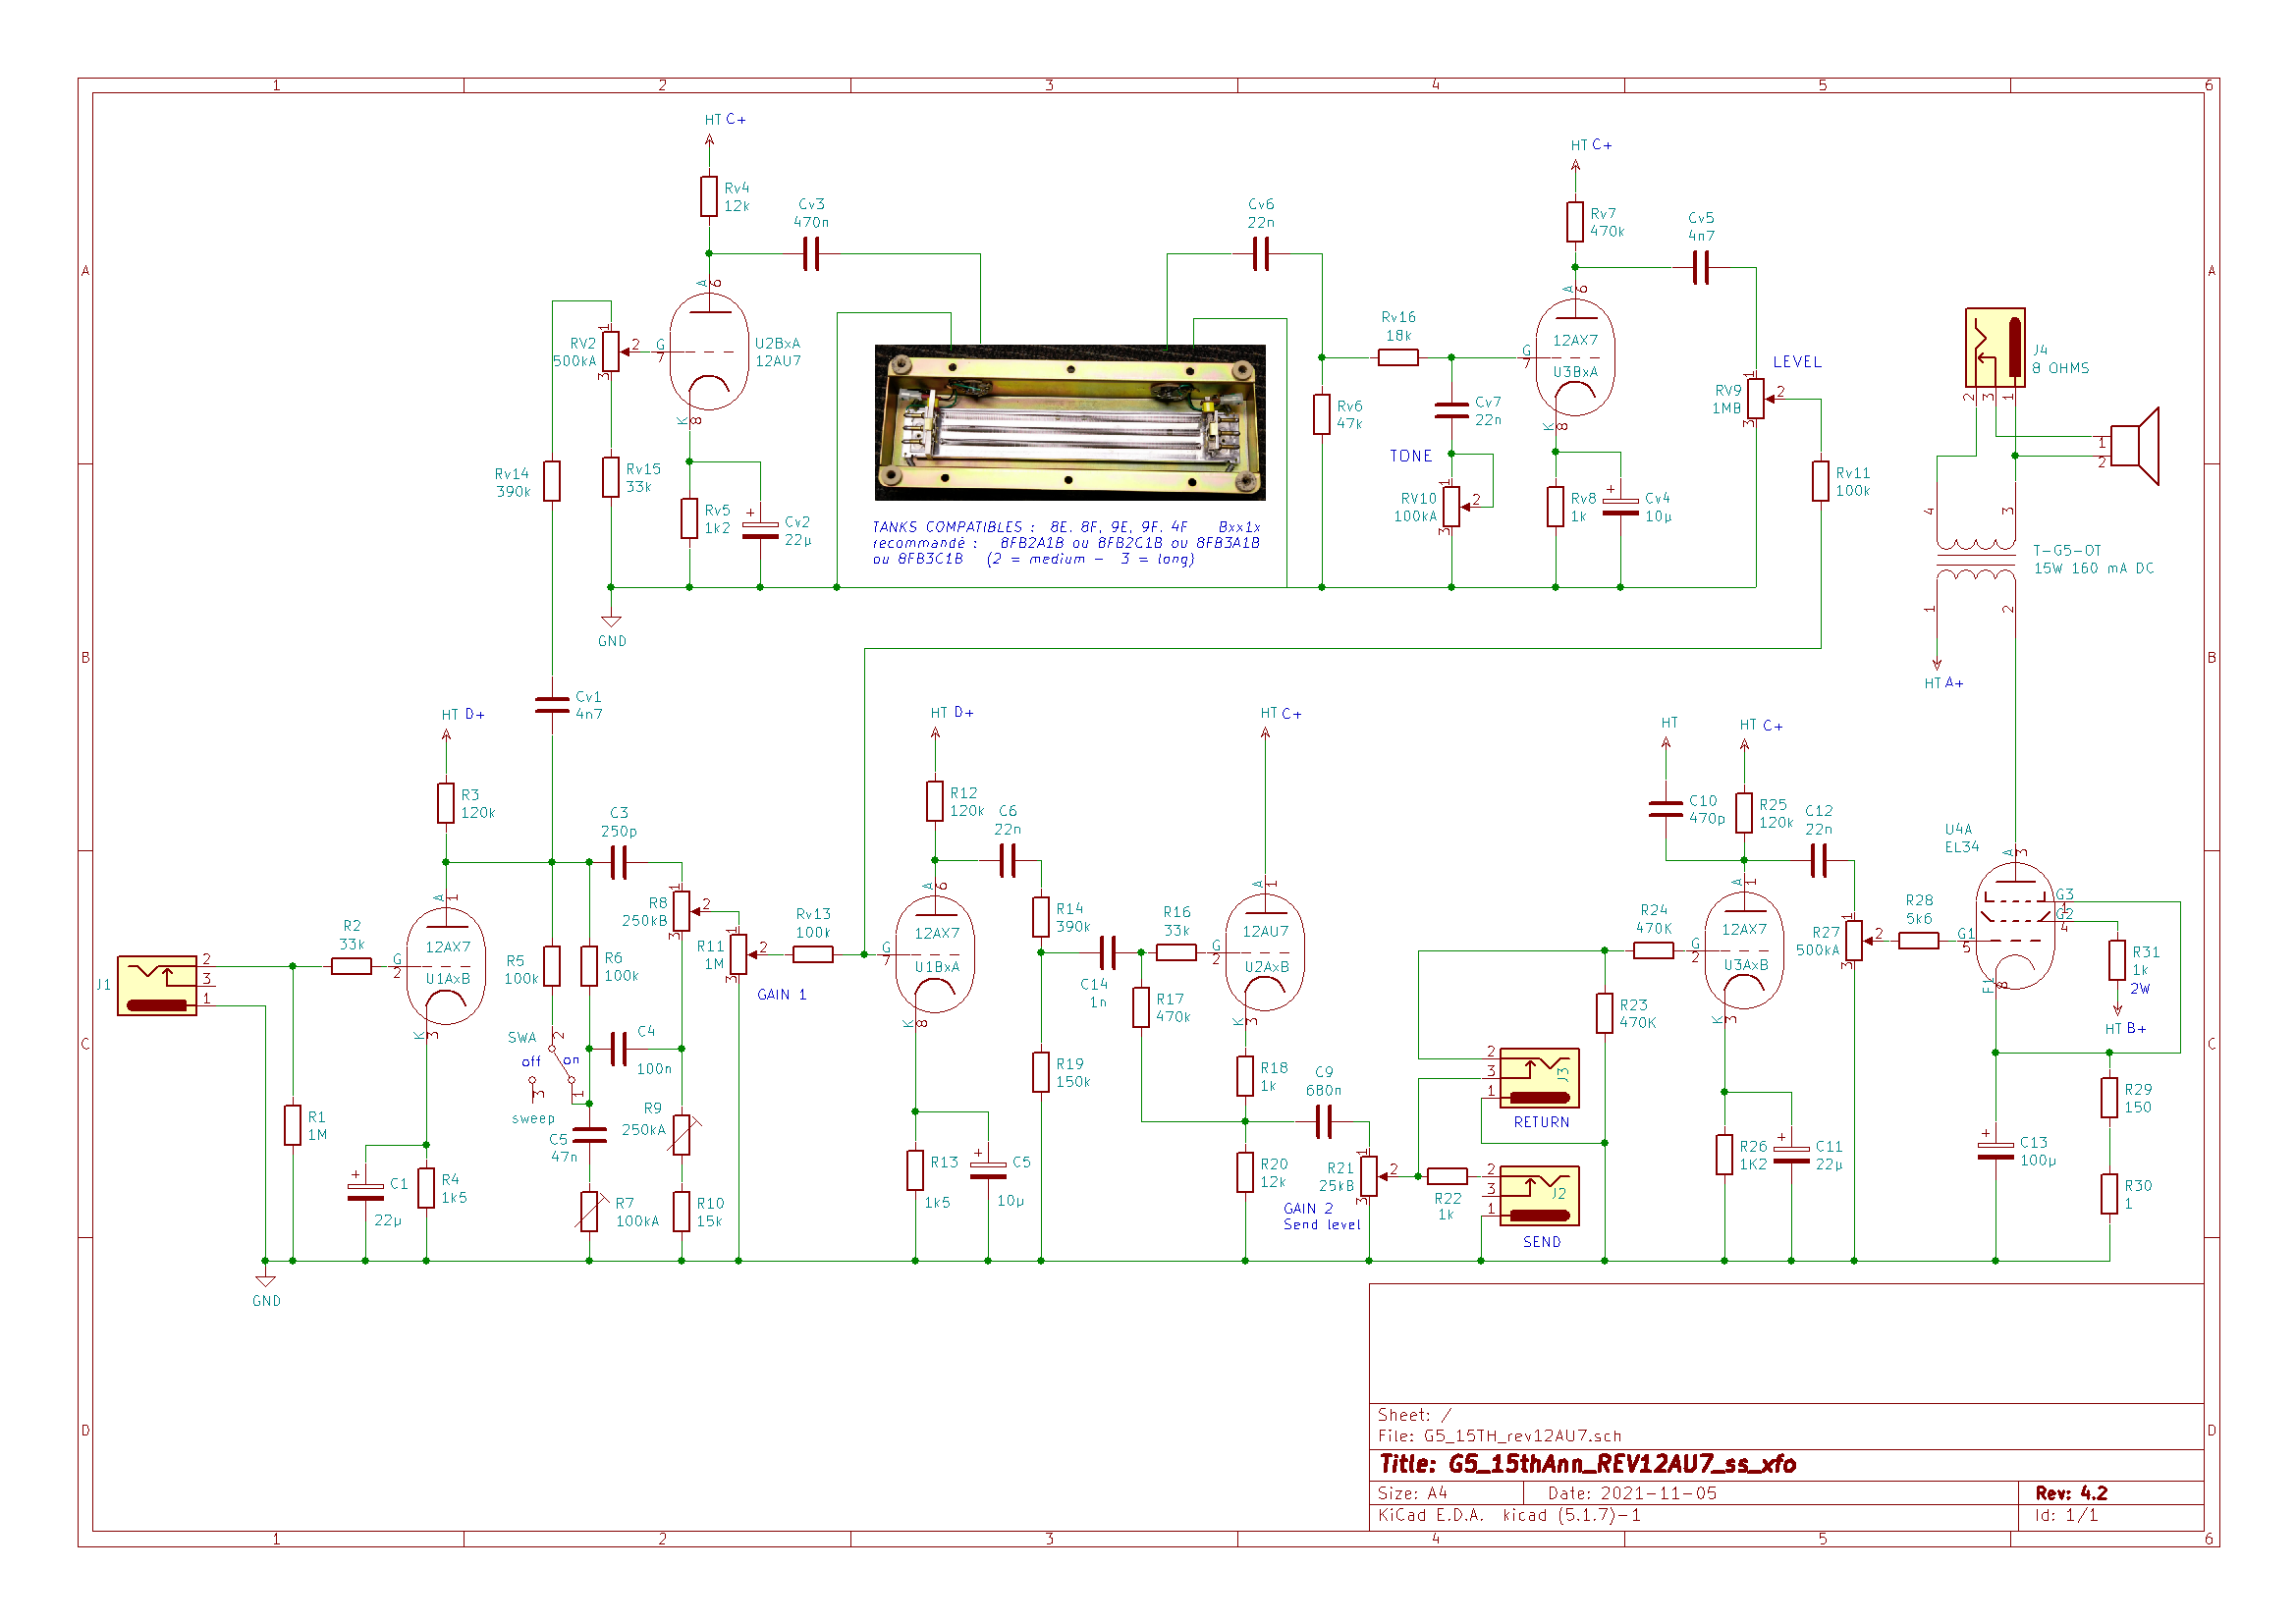Select the GAIN 1 label
The height and width of the screenshot is (1623, 2296).
[x=782, y=995]
